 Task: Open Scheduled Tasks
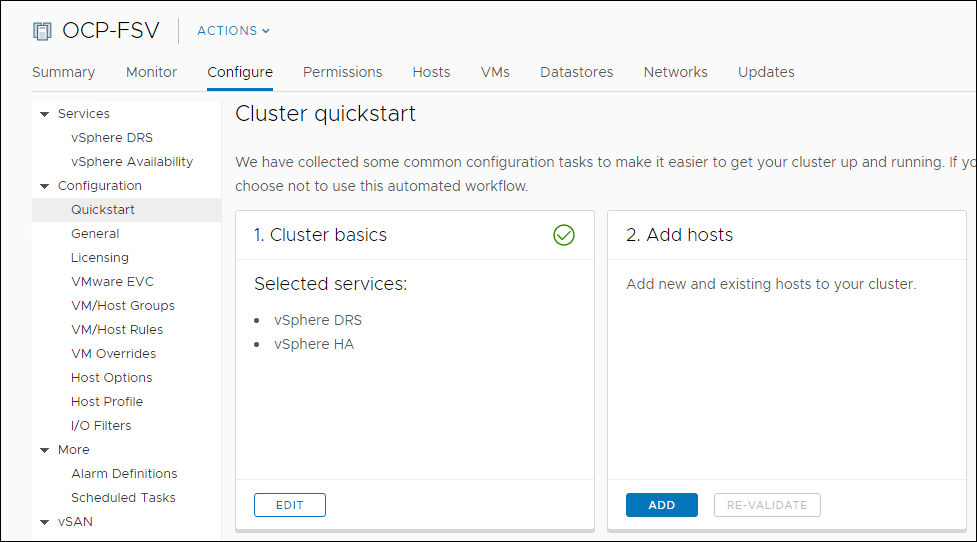pyautogui.click(x=123, y=498)
